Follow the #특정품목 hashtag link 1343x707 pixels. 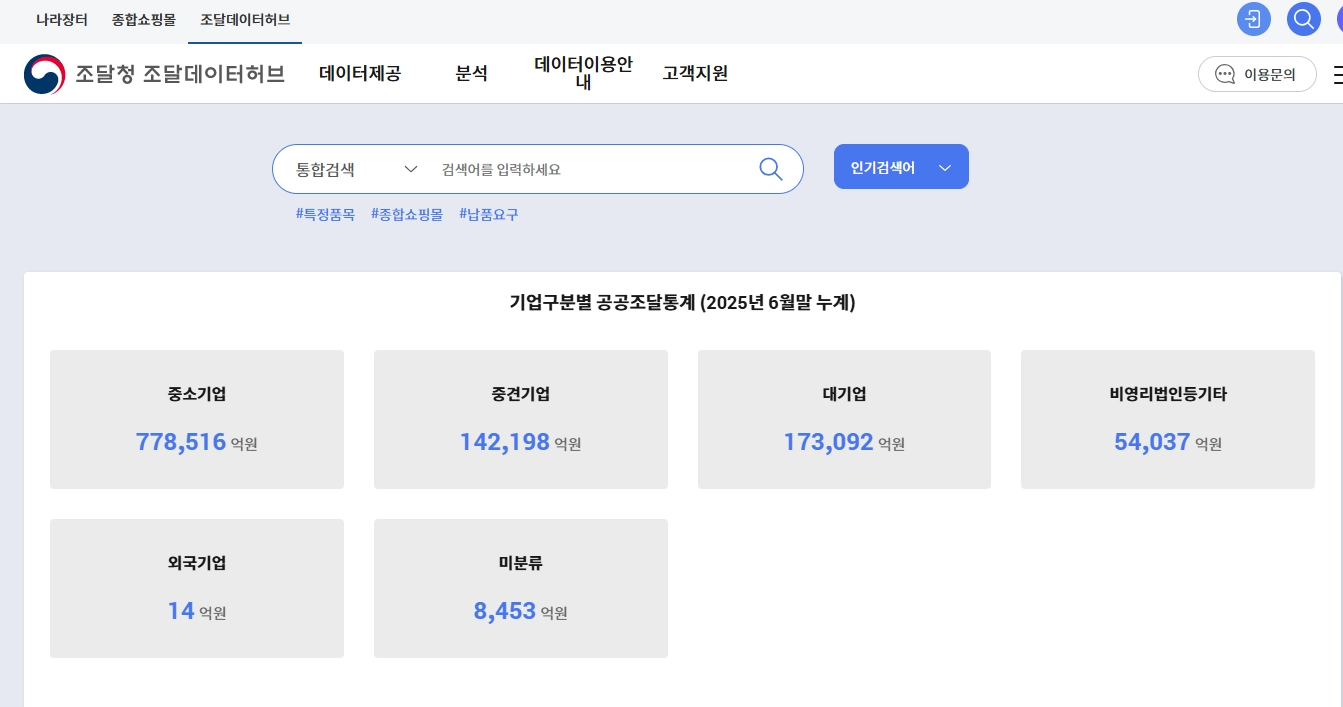(325, 214)
